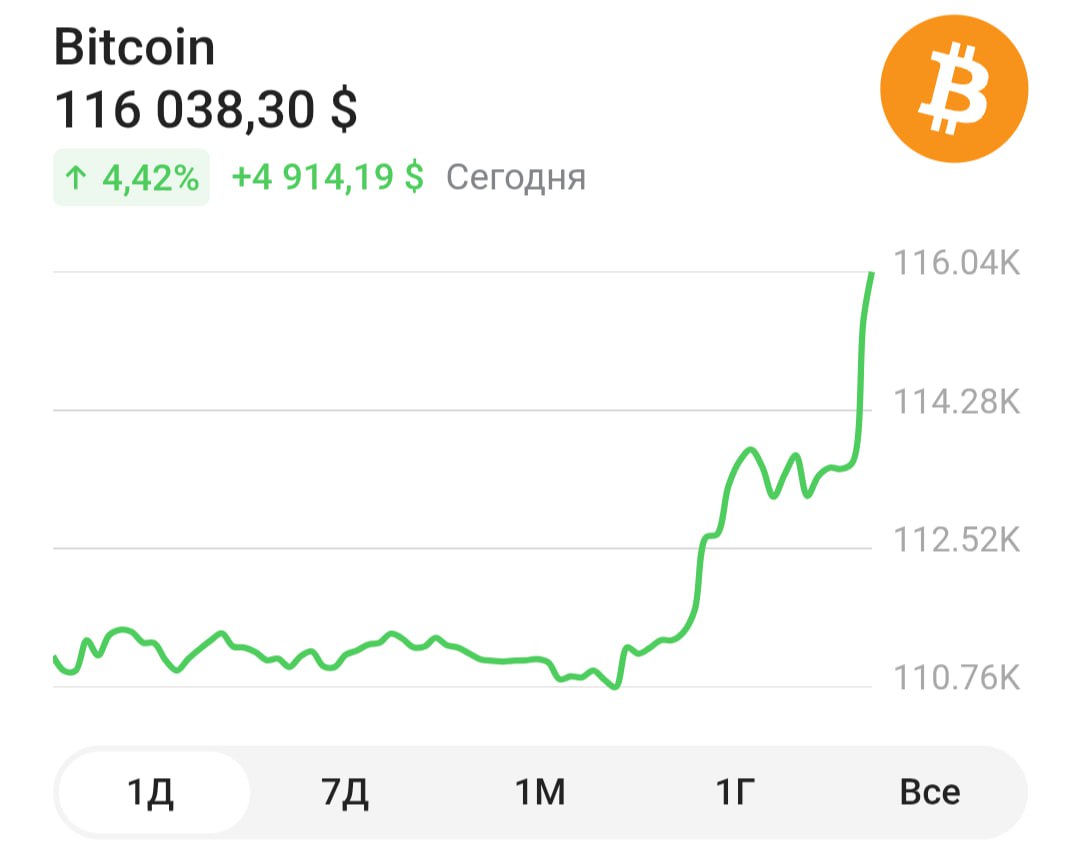
Task: Tap the Сегодня period label
Action: [515, 178]
